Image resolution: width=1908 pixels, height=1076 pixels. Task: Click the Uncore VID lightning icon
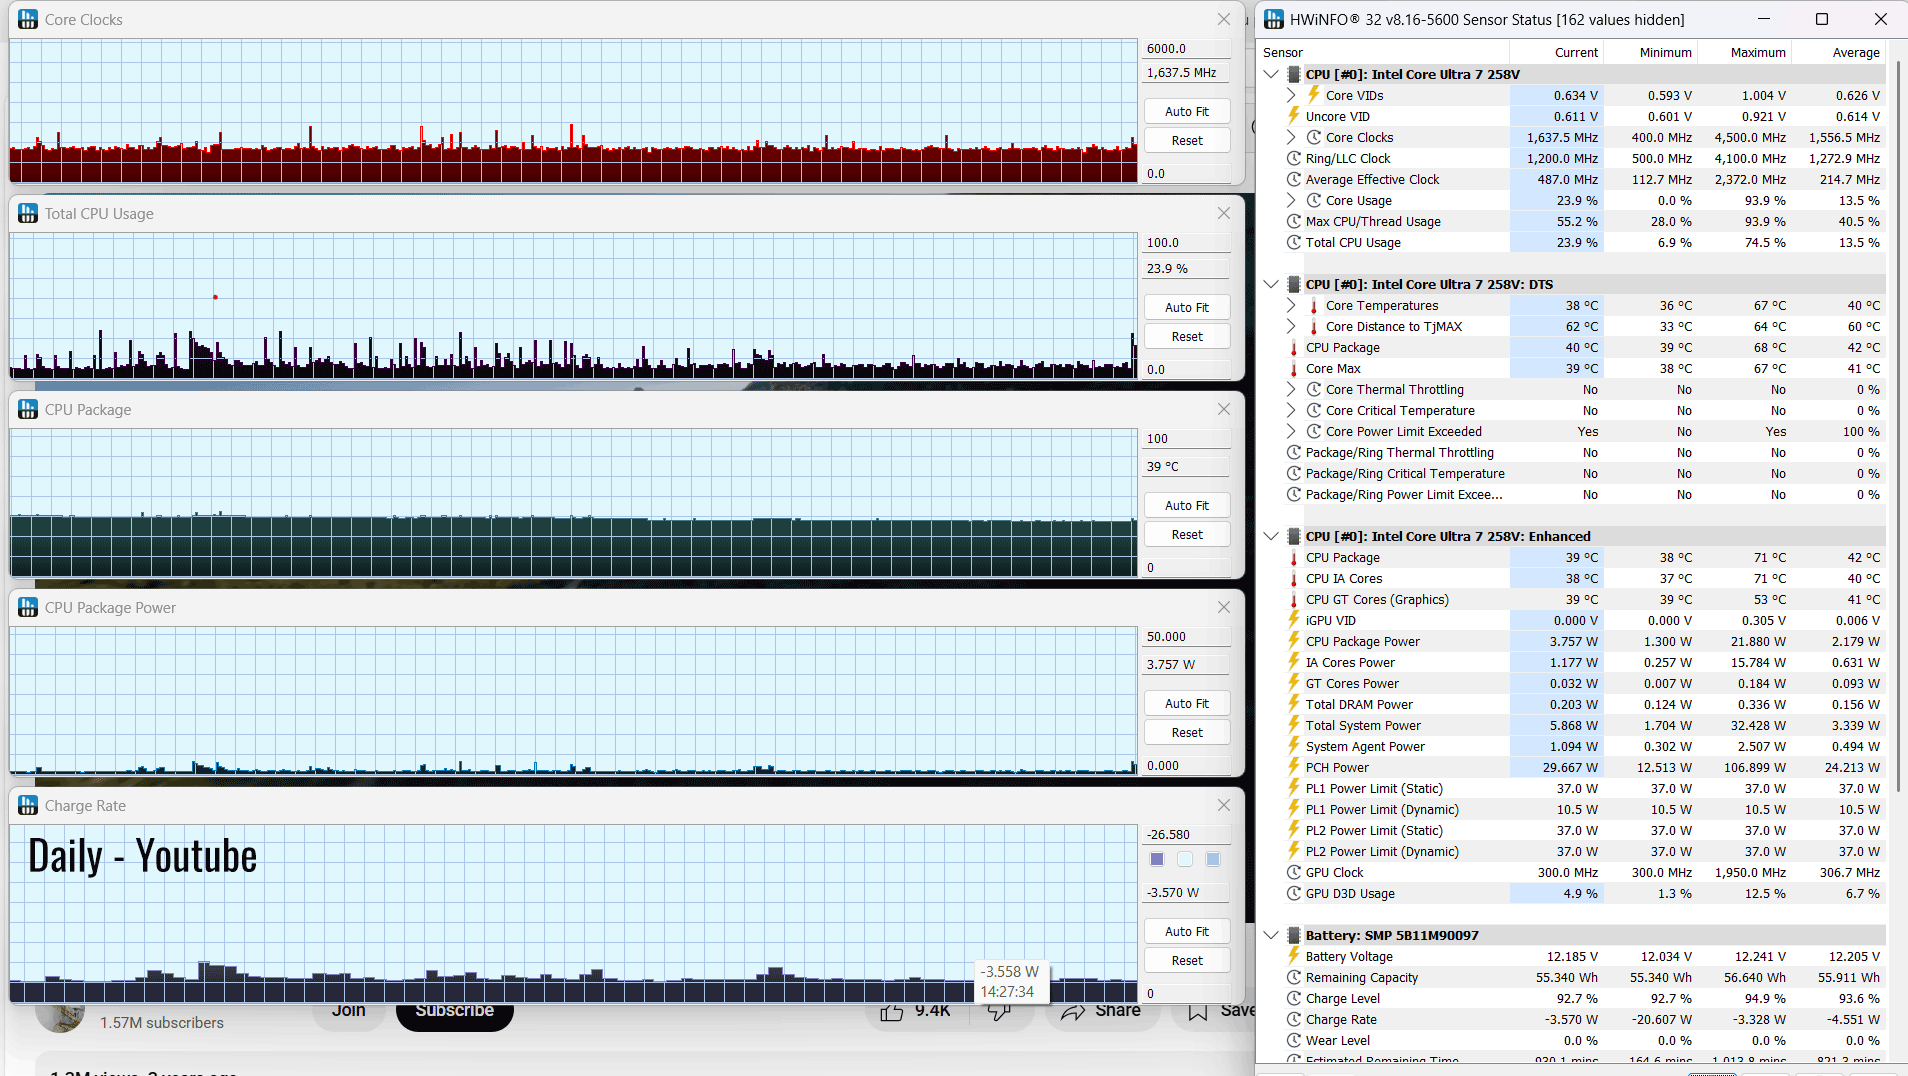pos(1294,116)
